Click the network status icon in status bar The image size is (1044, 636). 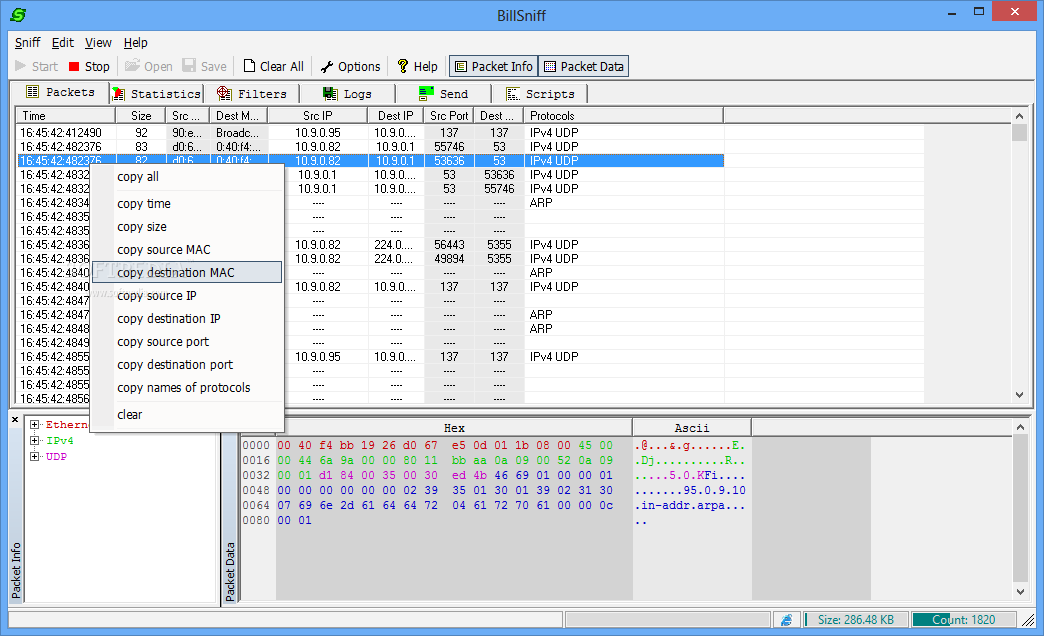tap(786, 620)
